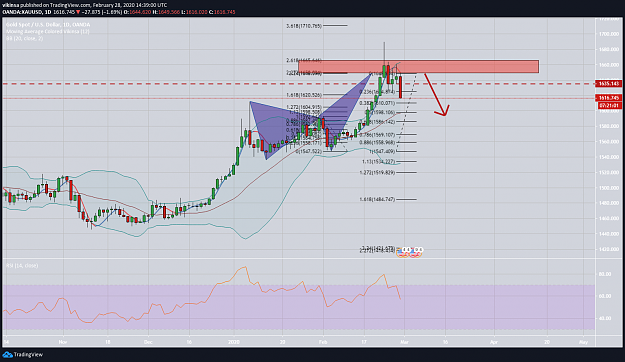Image resolution: width=625 pixels, height=362 pixels.
Task: Open the first US economic event flag icon
Action: 402,253
